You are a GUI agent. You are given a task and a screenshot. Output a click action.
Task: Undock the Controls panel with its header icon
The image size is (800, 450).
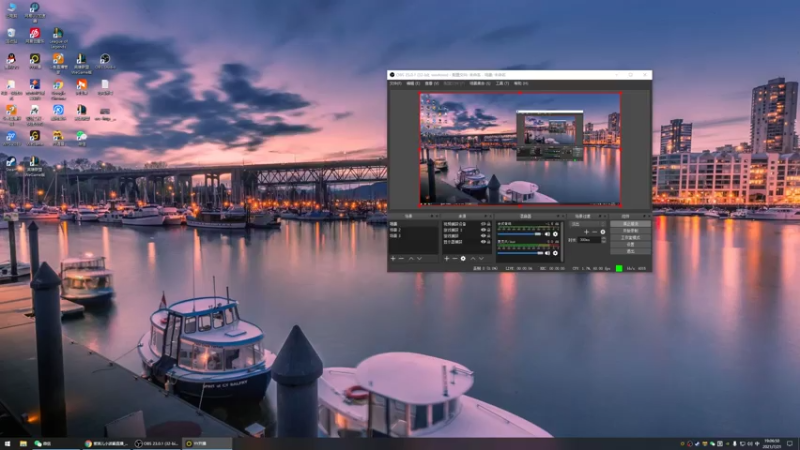pos(644,216)
